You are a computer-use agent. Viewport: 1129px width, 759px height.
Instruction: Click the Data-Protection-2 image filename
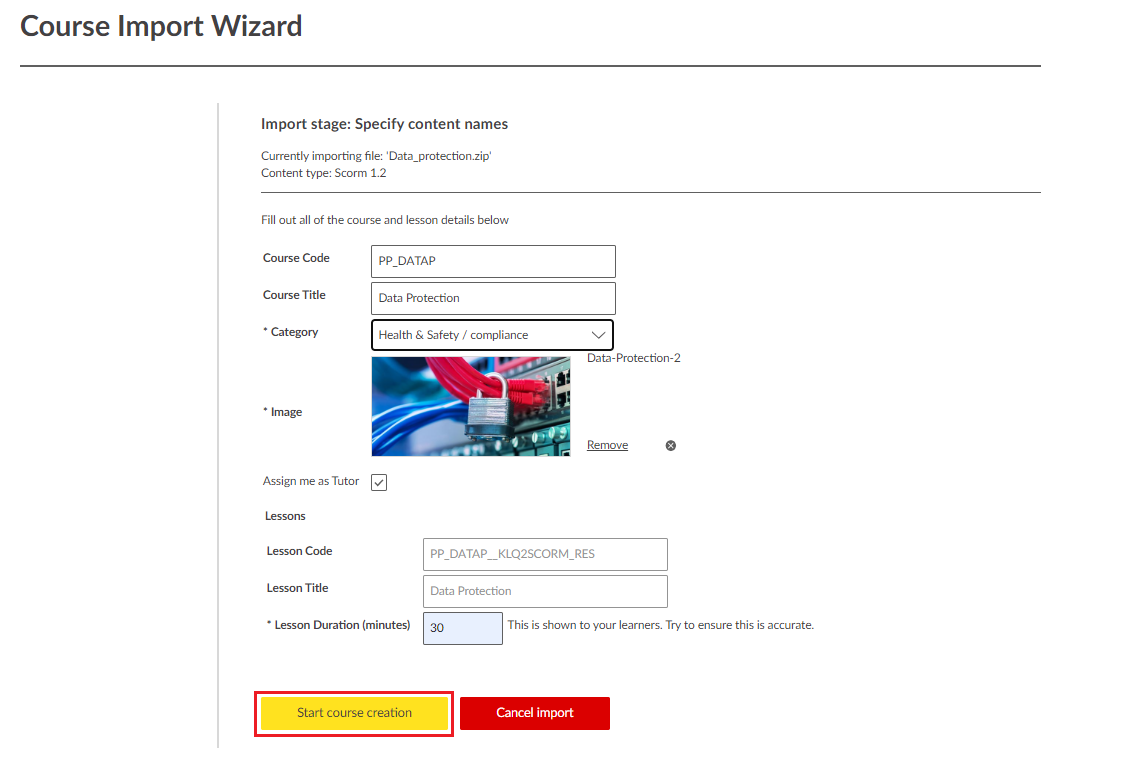633,358
